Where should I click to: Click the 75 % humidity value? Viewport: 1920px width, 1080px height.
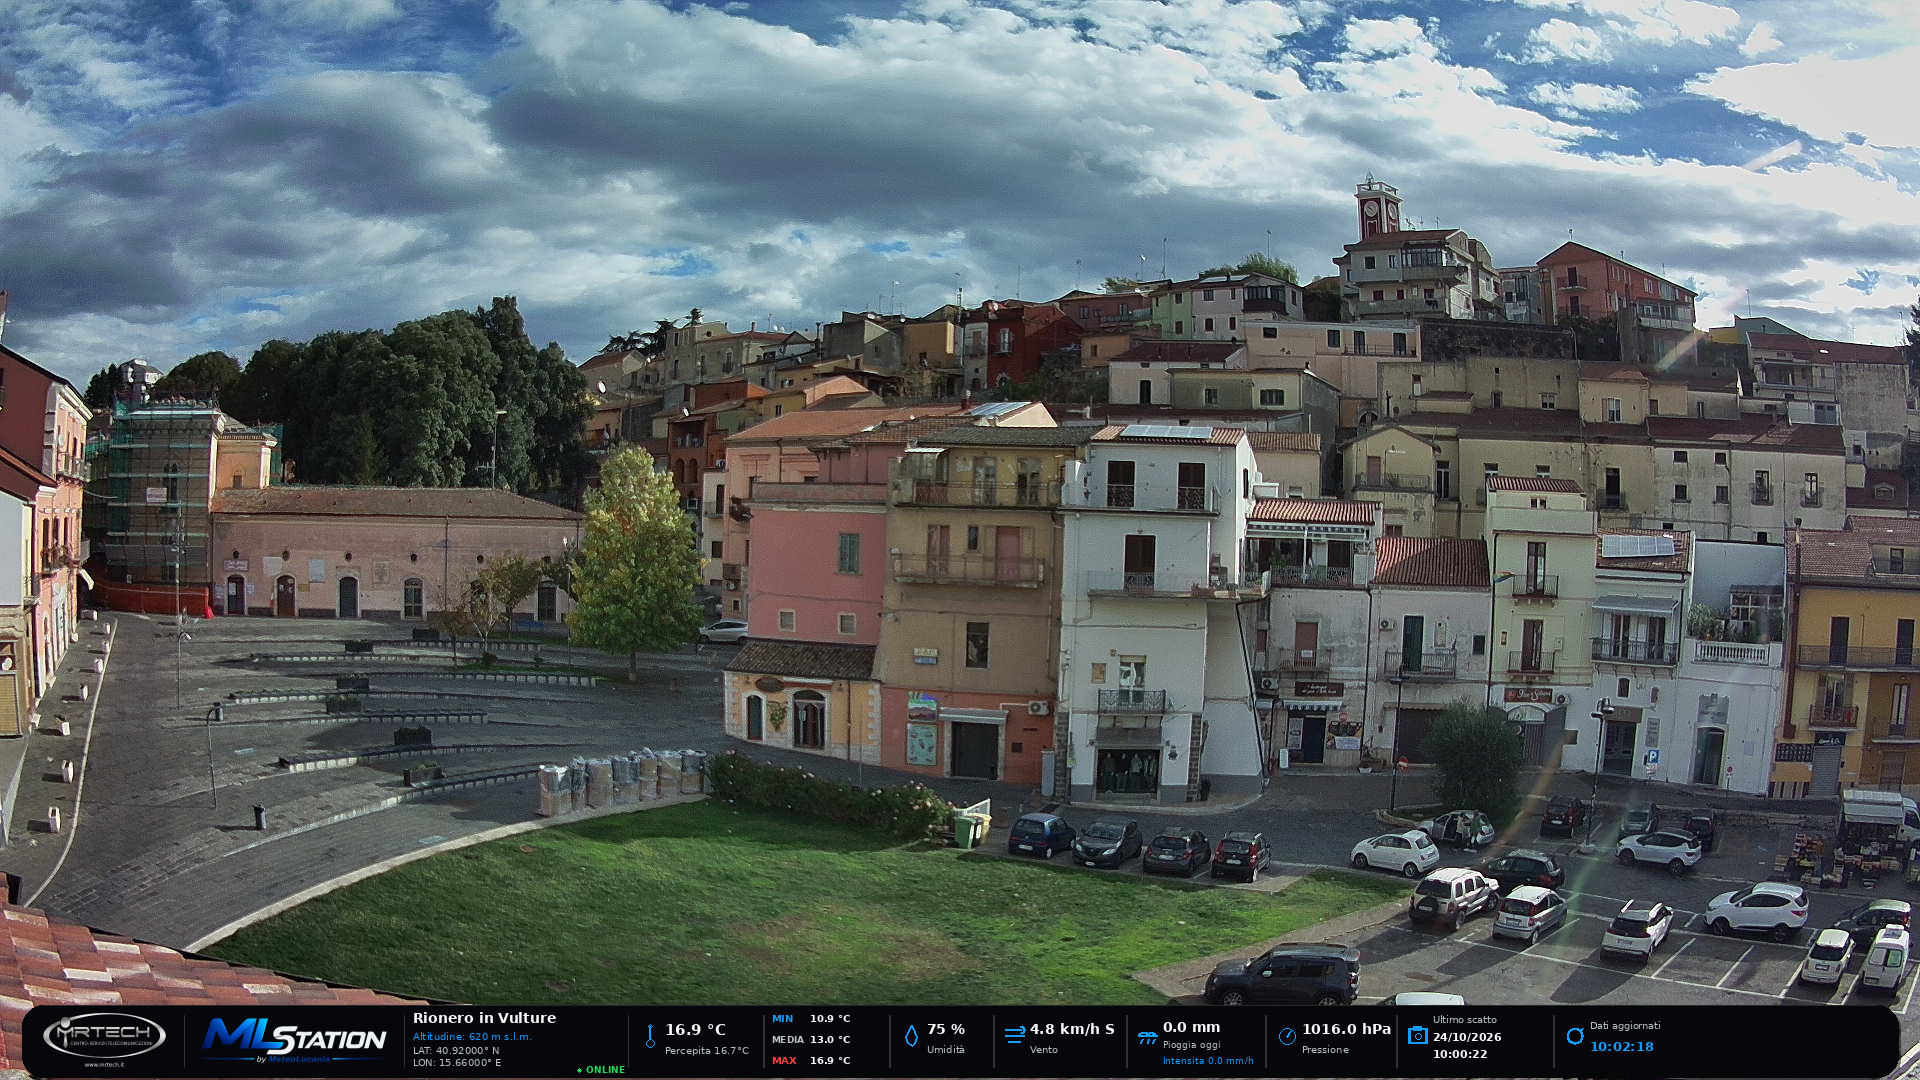(x=946, y=1029)
